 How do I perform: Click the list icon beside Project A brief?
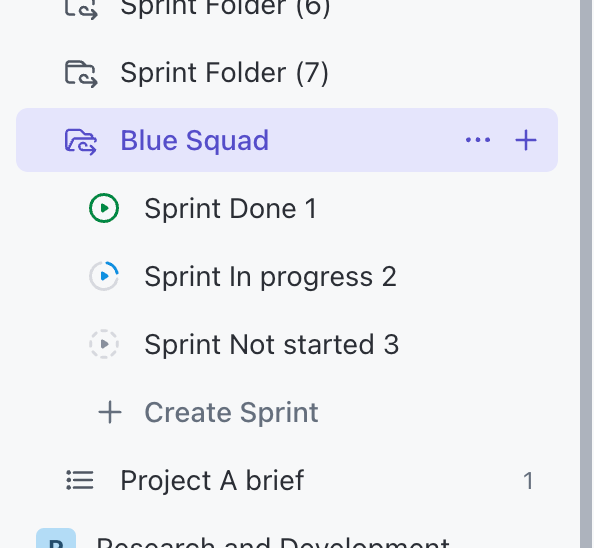(80, 480)
